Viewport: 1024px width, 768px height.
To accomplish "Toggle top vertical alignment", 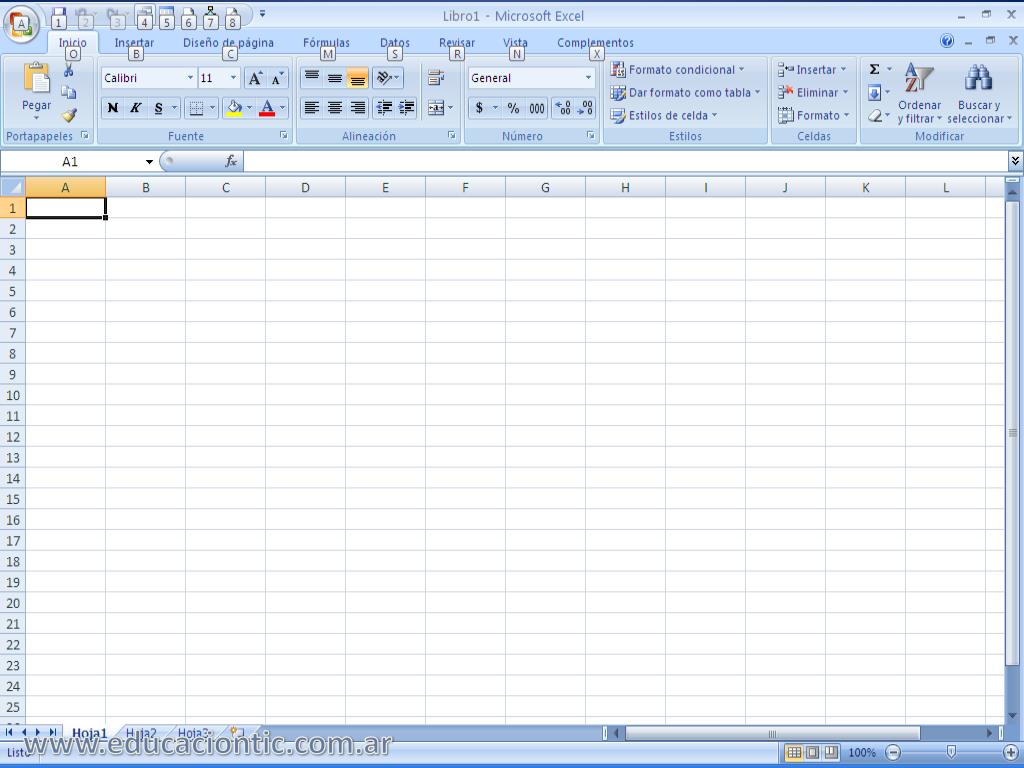I will tap(312, 78).
